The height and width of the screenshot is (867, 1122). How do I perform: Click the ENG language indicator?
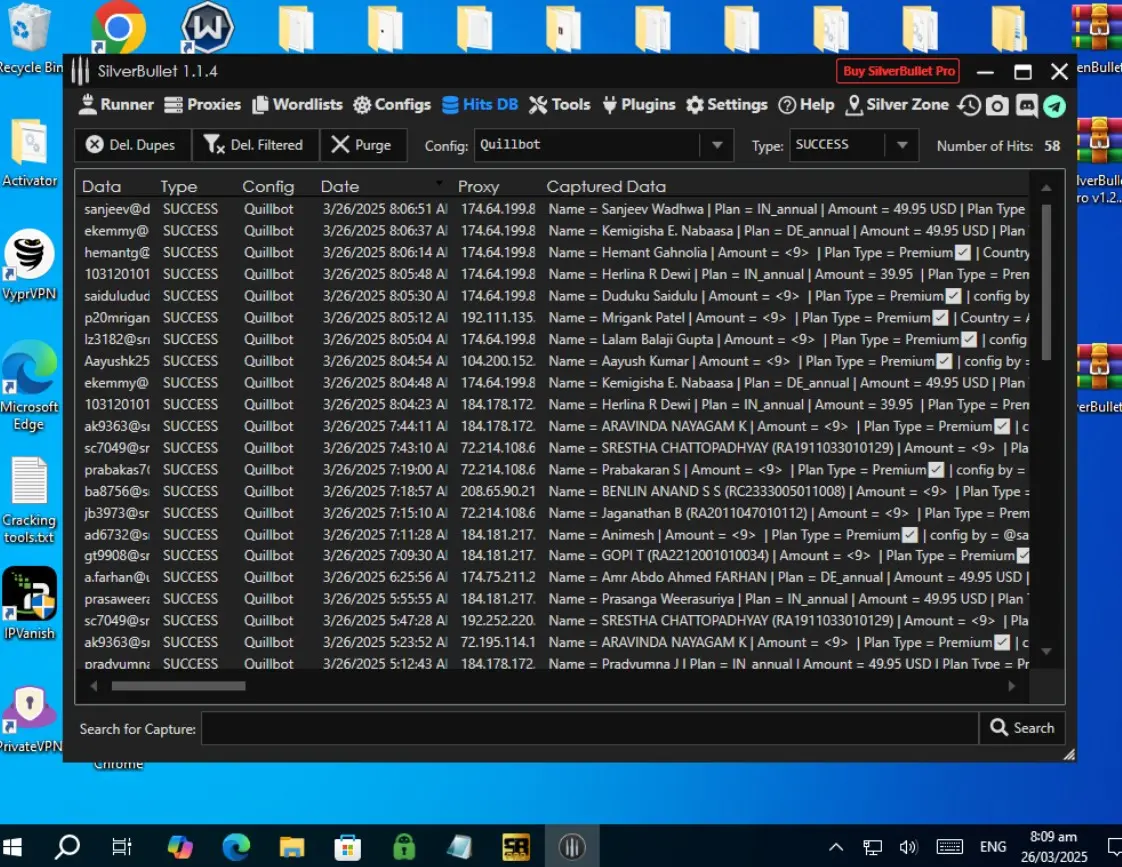(x=992, y=848)
